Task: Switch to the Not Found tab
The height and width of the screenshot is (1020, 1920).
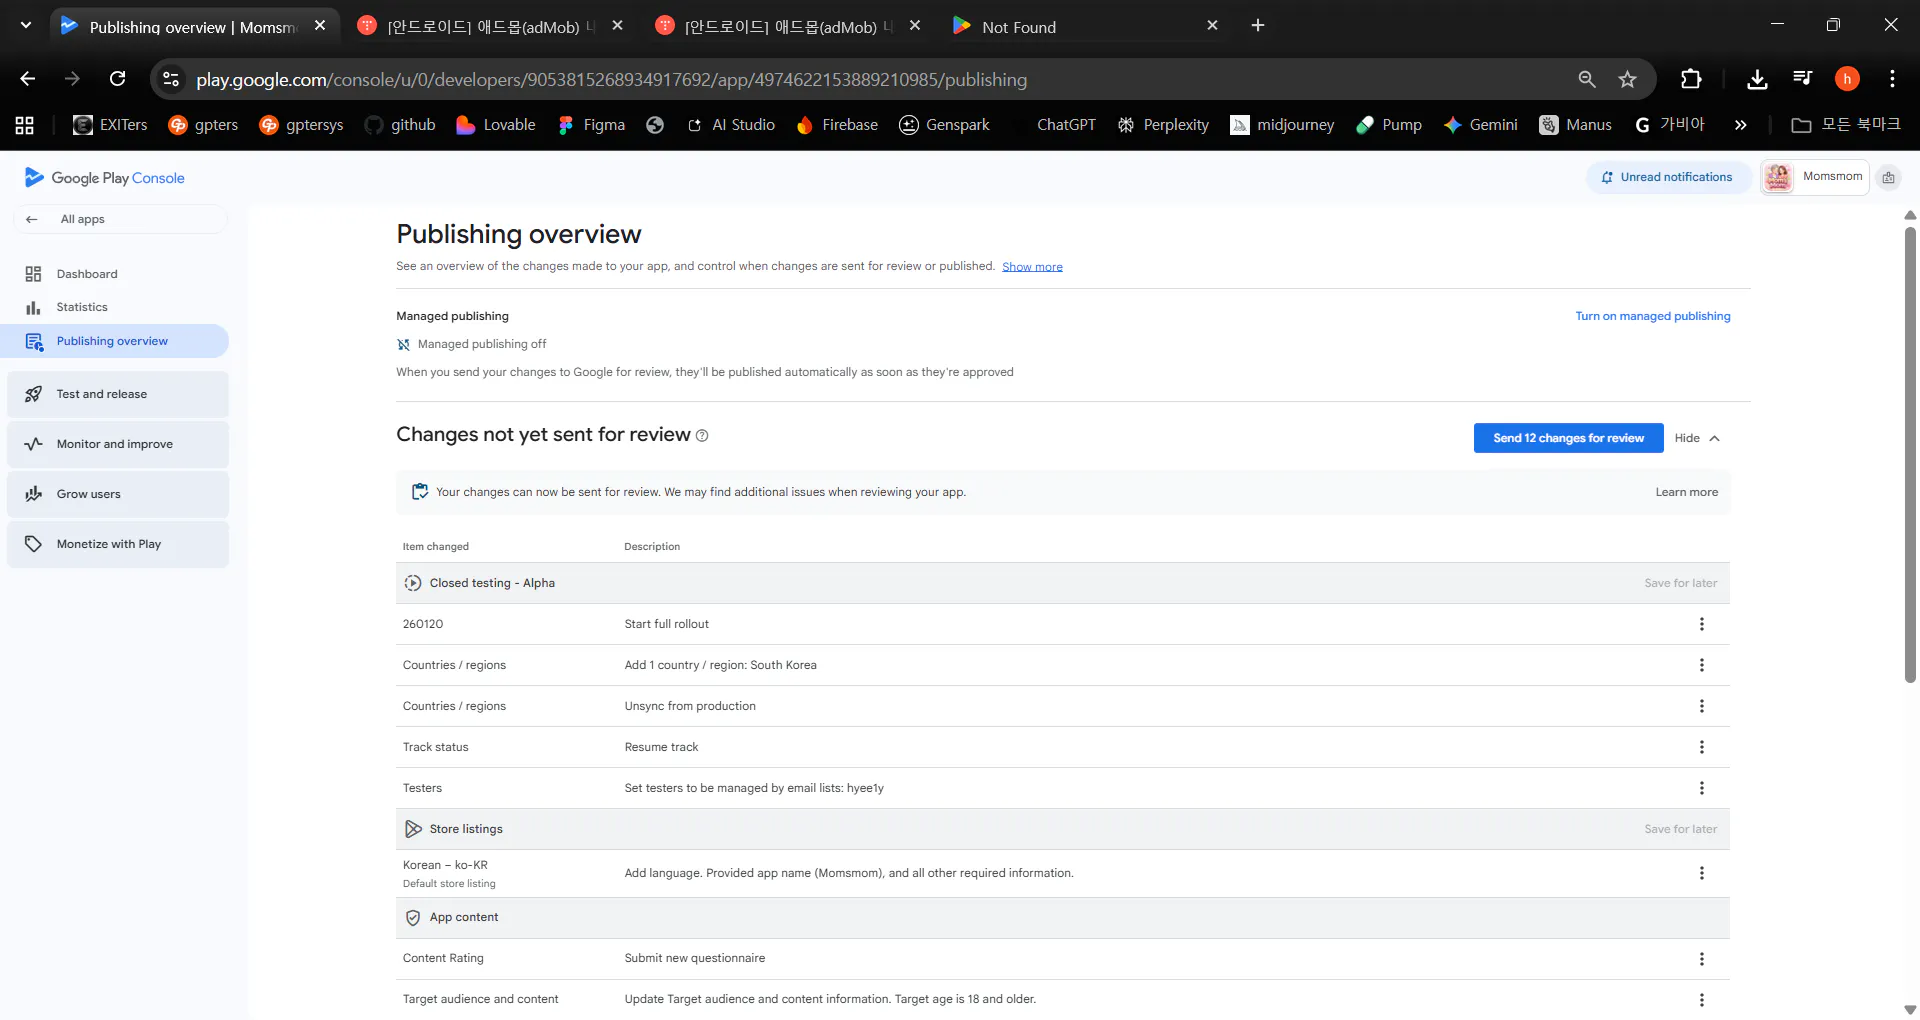Action: [1084, 27]
